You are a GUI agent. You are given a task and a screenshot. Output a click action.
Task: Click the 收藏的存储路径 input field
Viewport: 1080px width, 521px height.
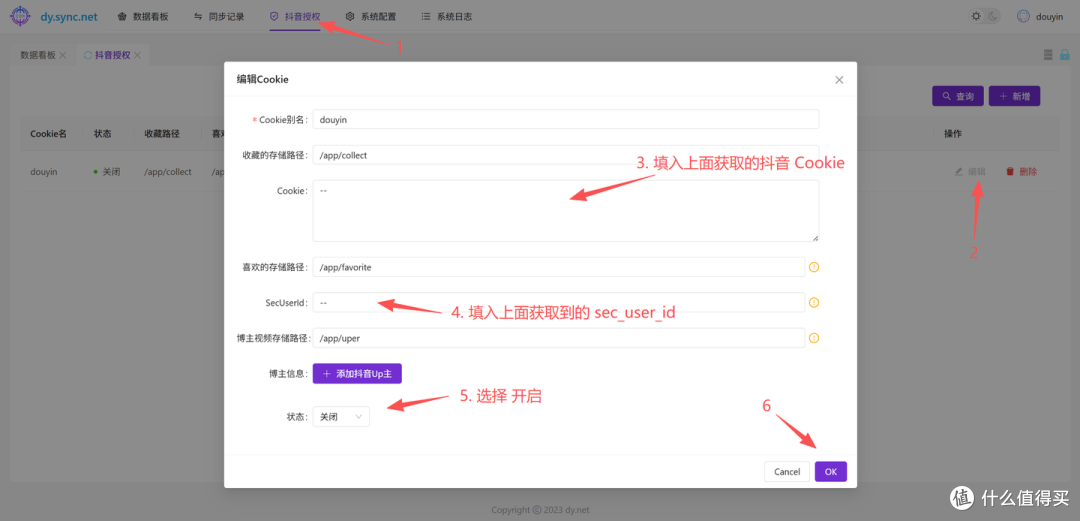point(565,155)
